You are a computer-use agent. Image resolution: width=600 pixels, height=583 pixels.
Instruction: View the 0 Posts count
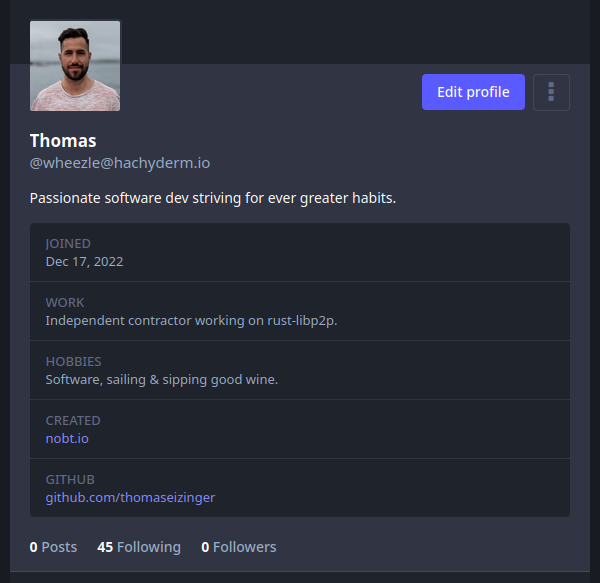53,547
